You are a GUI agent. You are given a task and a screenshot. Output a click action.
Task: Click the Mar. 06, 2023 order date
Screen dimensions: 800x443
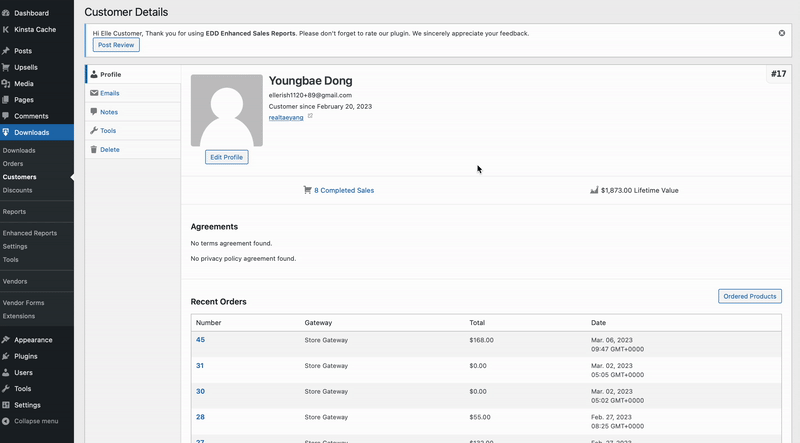tap(612, 340)
